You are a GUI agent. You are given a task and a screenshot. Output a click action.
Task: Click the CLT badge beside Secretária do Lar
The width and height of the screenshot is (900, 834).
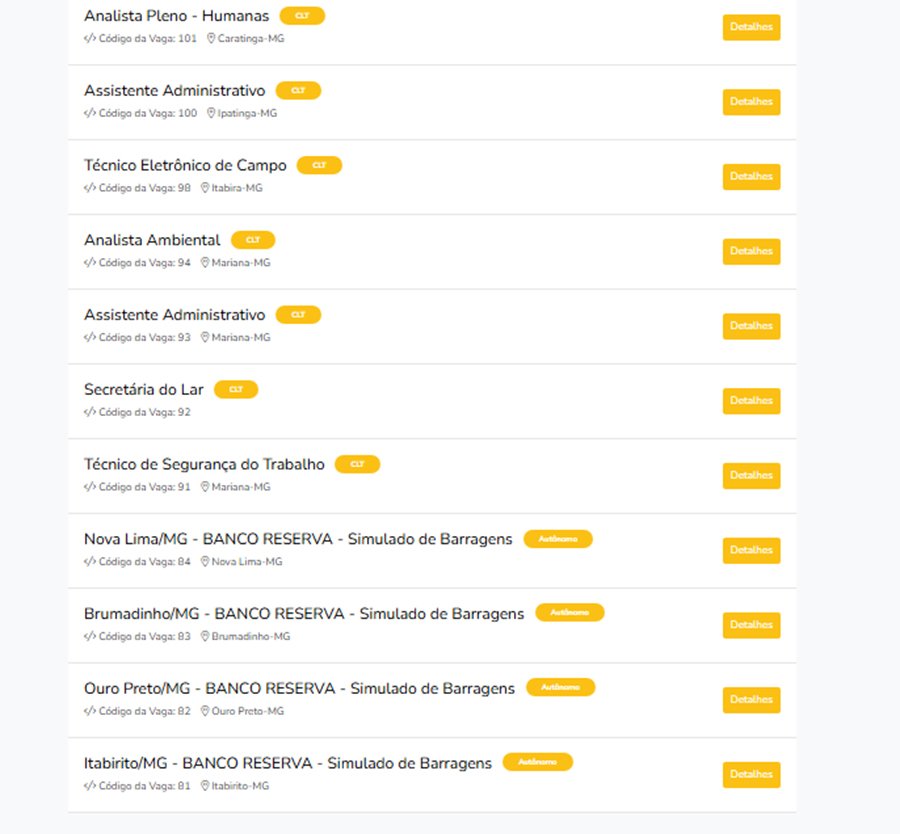tap(236, 389)
